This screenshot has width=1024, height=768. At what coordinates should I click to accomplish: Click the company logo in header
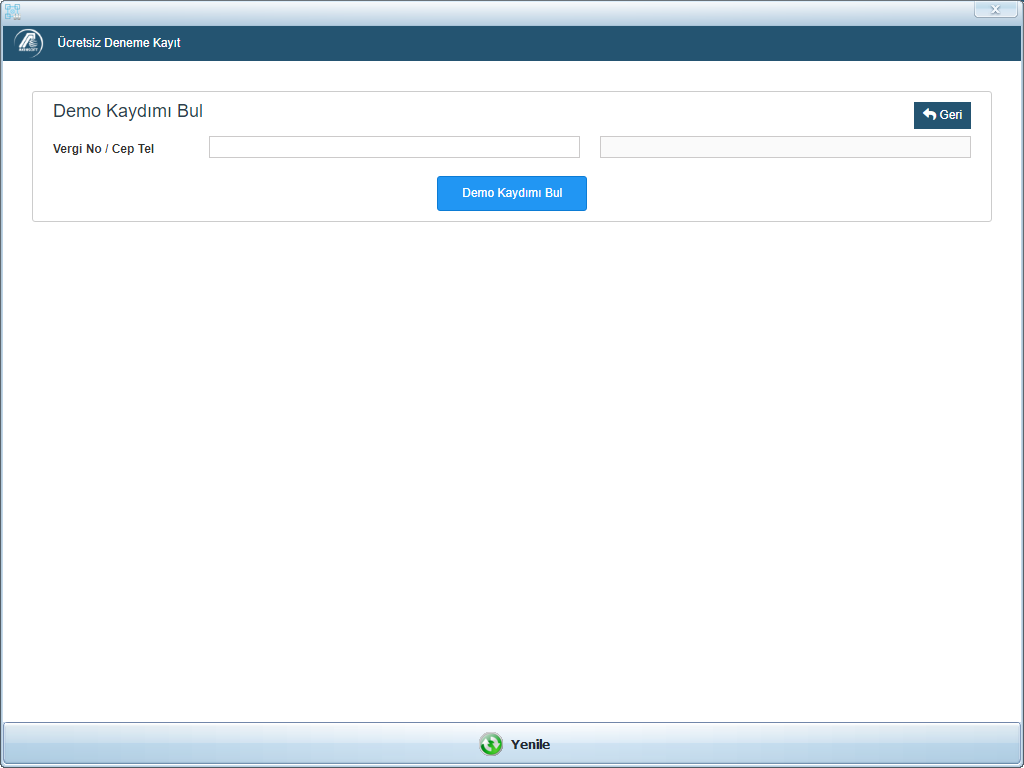(x=29, y=43)
